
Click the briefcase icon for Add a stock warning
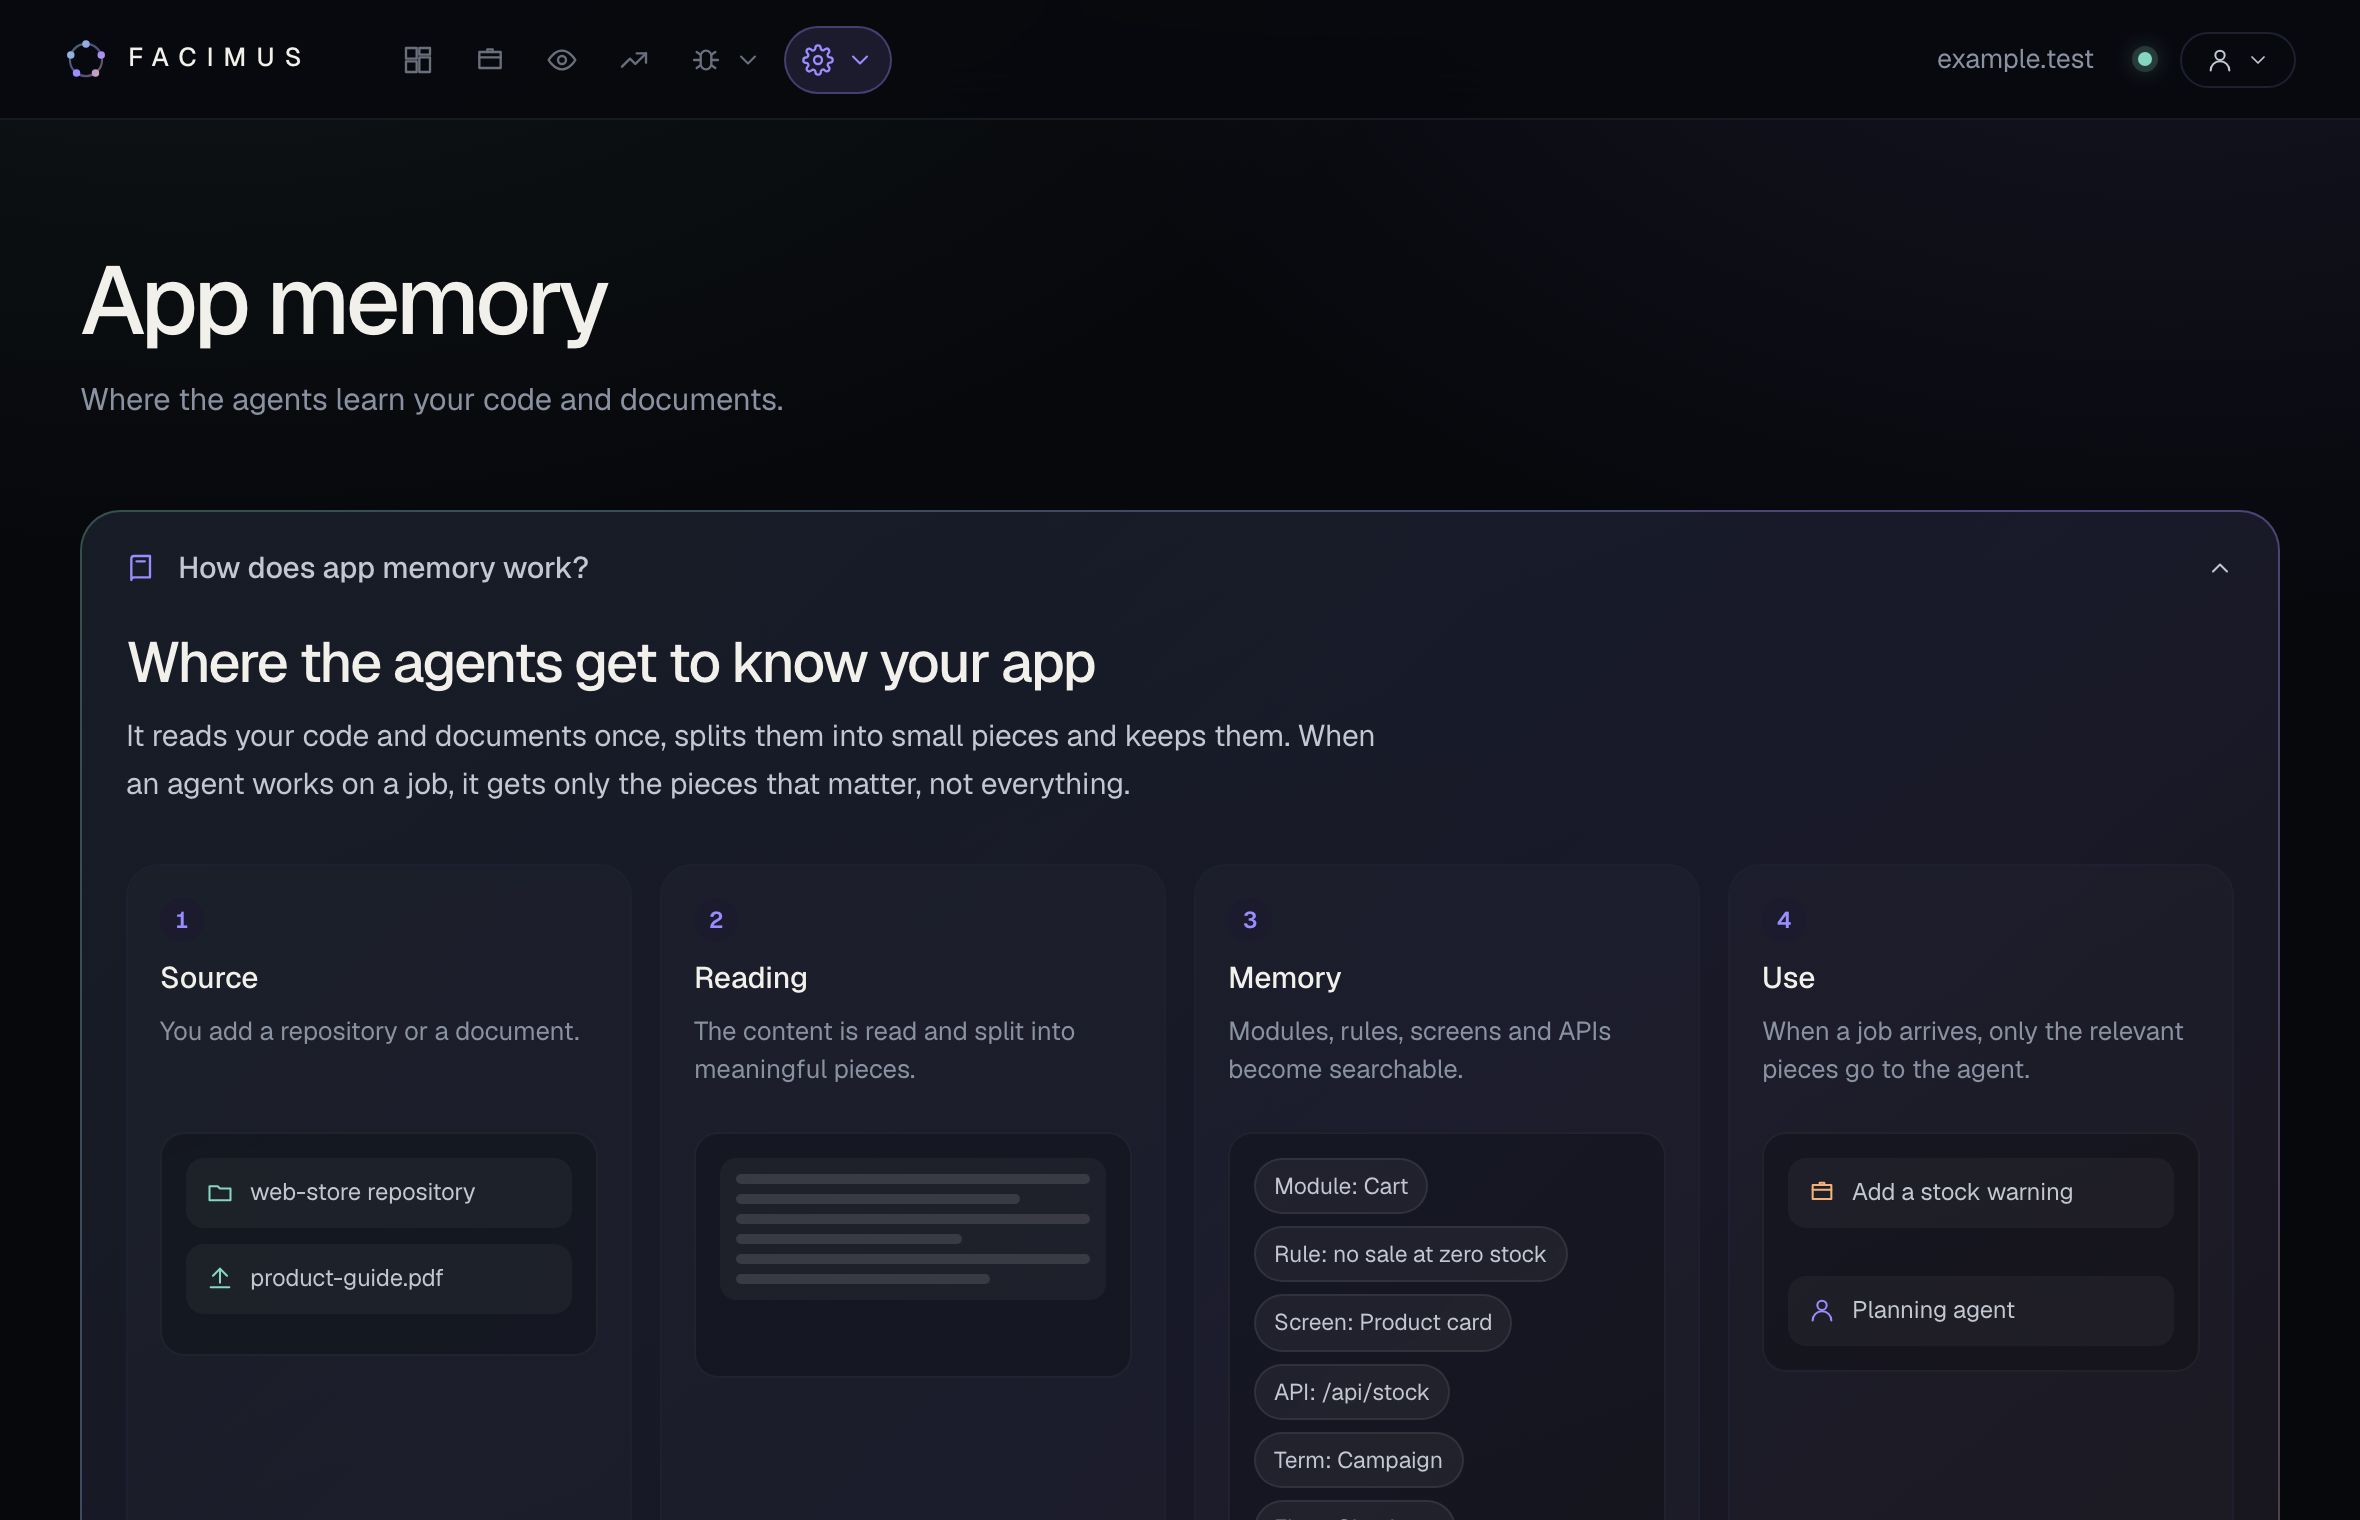coord(1822,1192)
